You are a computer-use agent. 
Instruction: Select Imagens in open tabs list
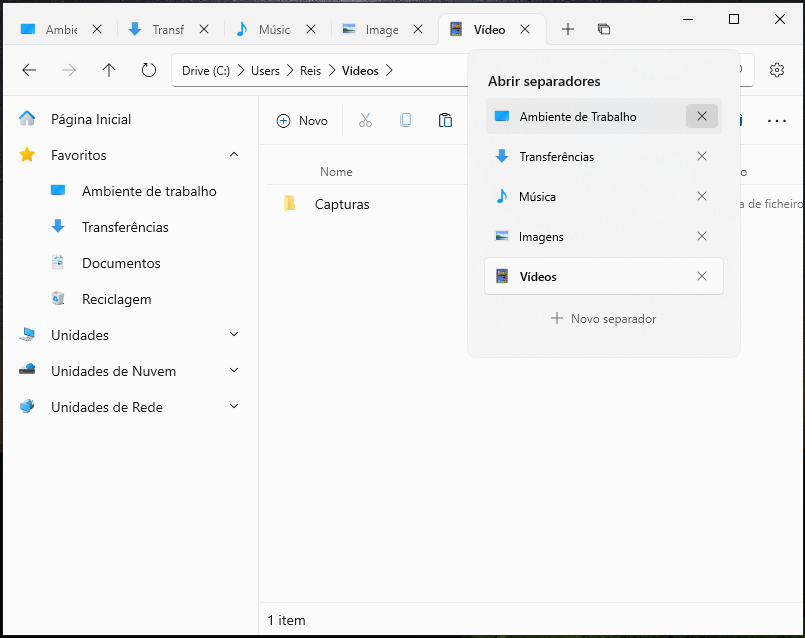click(604, 237)
